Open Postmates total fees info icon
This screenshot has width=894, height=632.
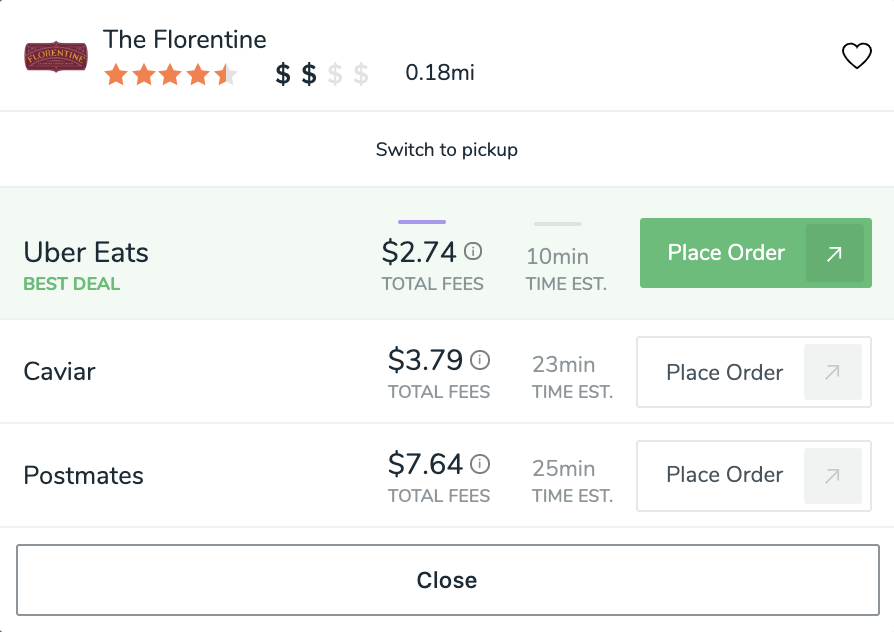coord(479,464)
